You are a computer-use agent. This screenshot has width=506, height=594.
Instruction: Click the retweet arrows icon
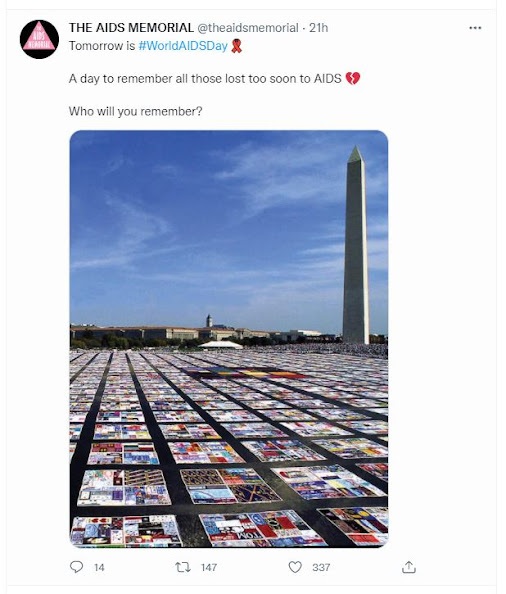pyautogui.click(x=183, y=567)
